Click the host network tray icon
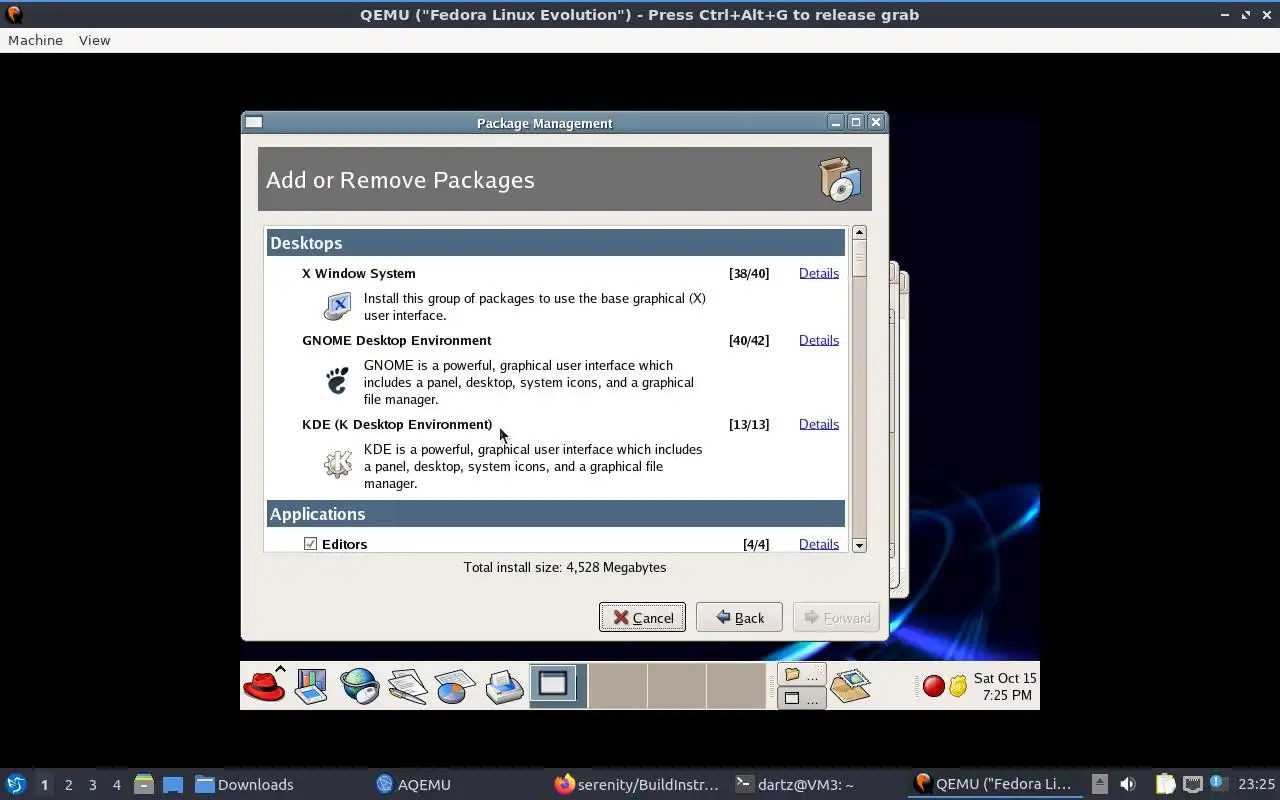The image size is (1280, 800). coord(1192,784)
